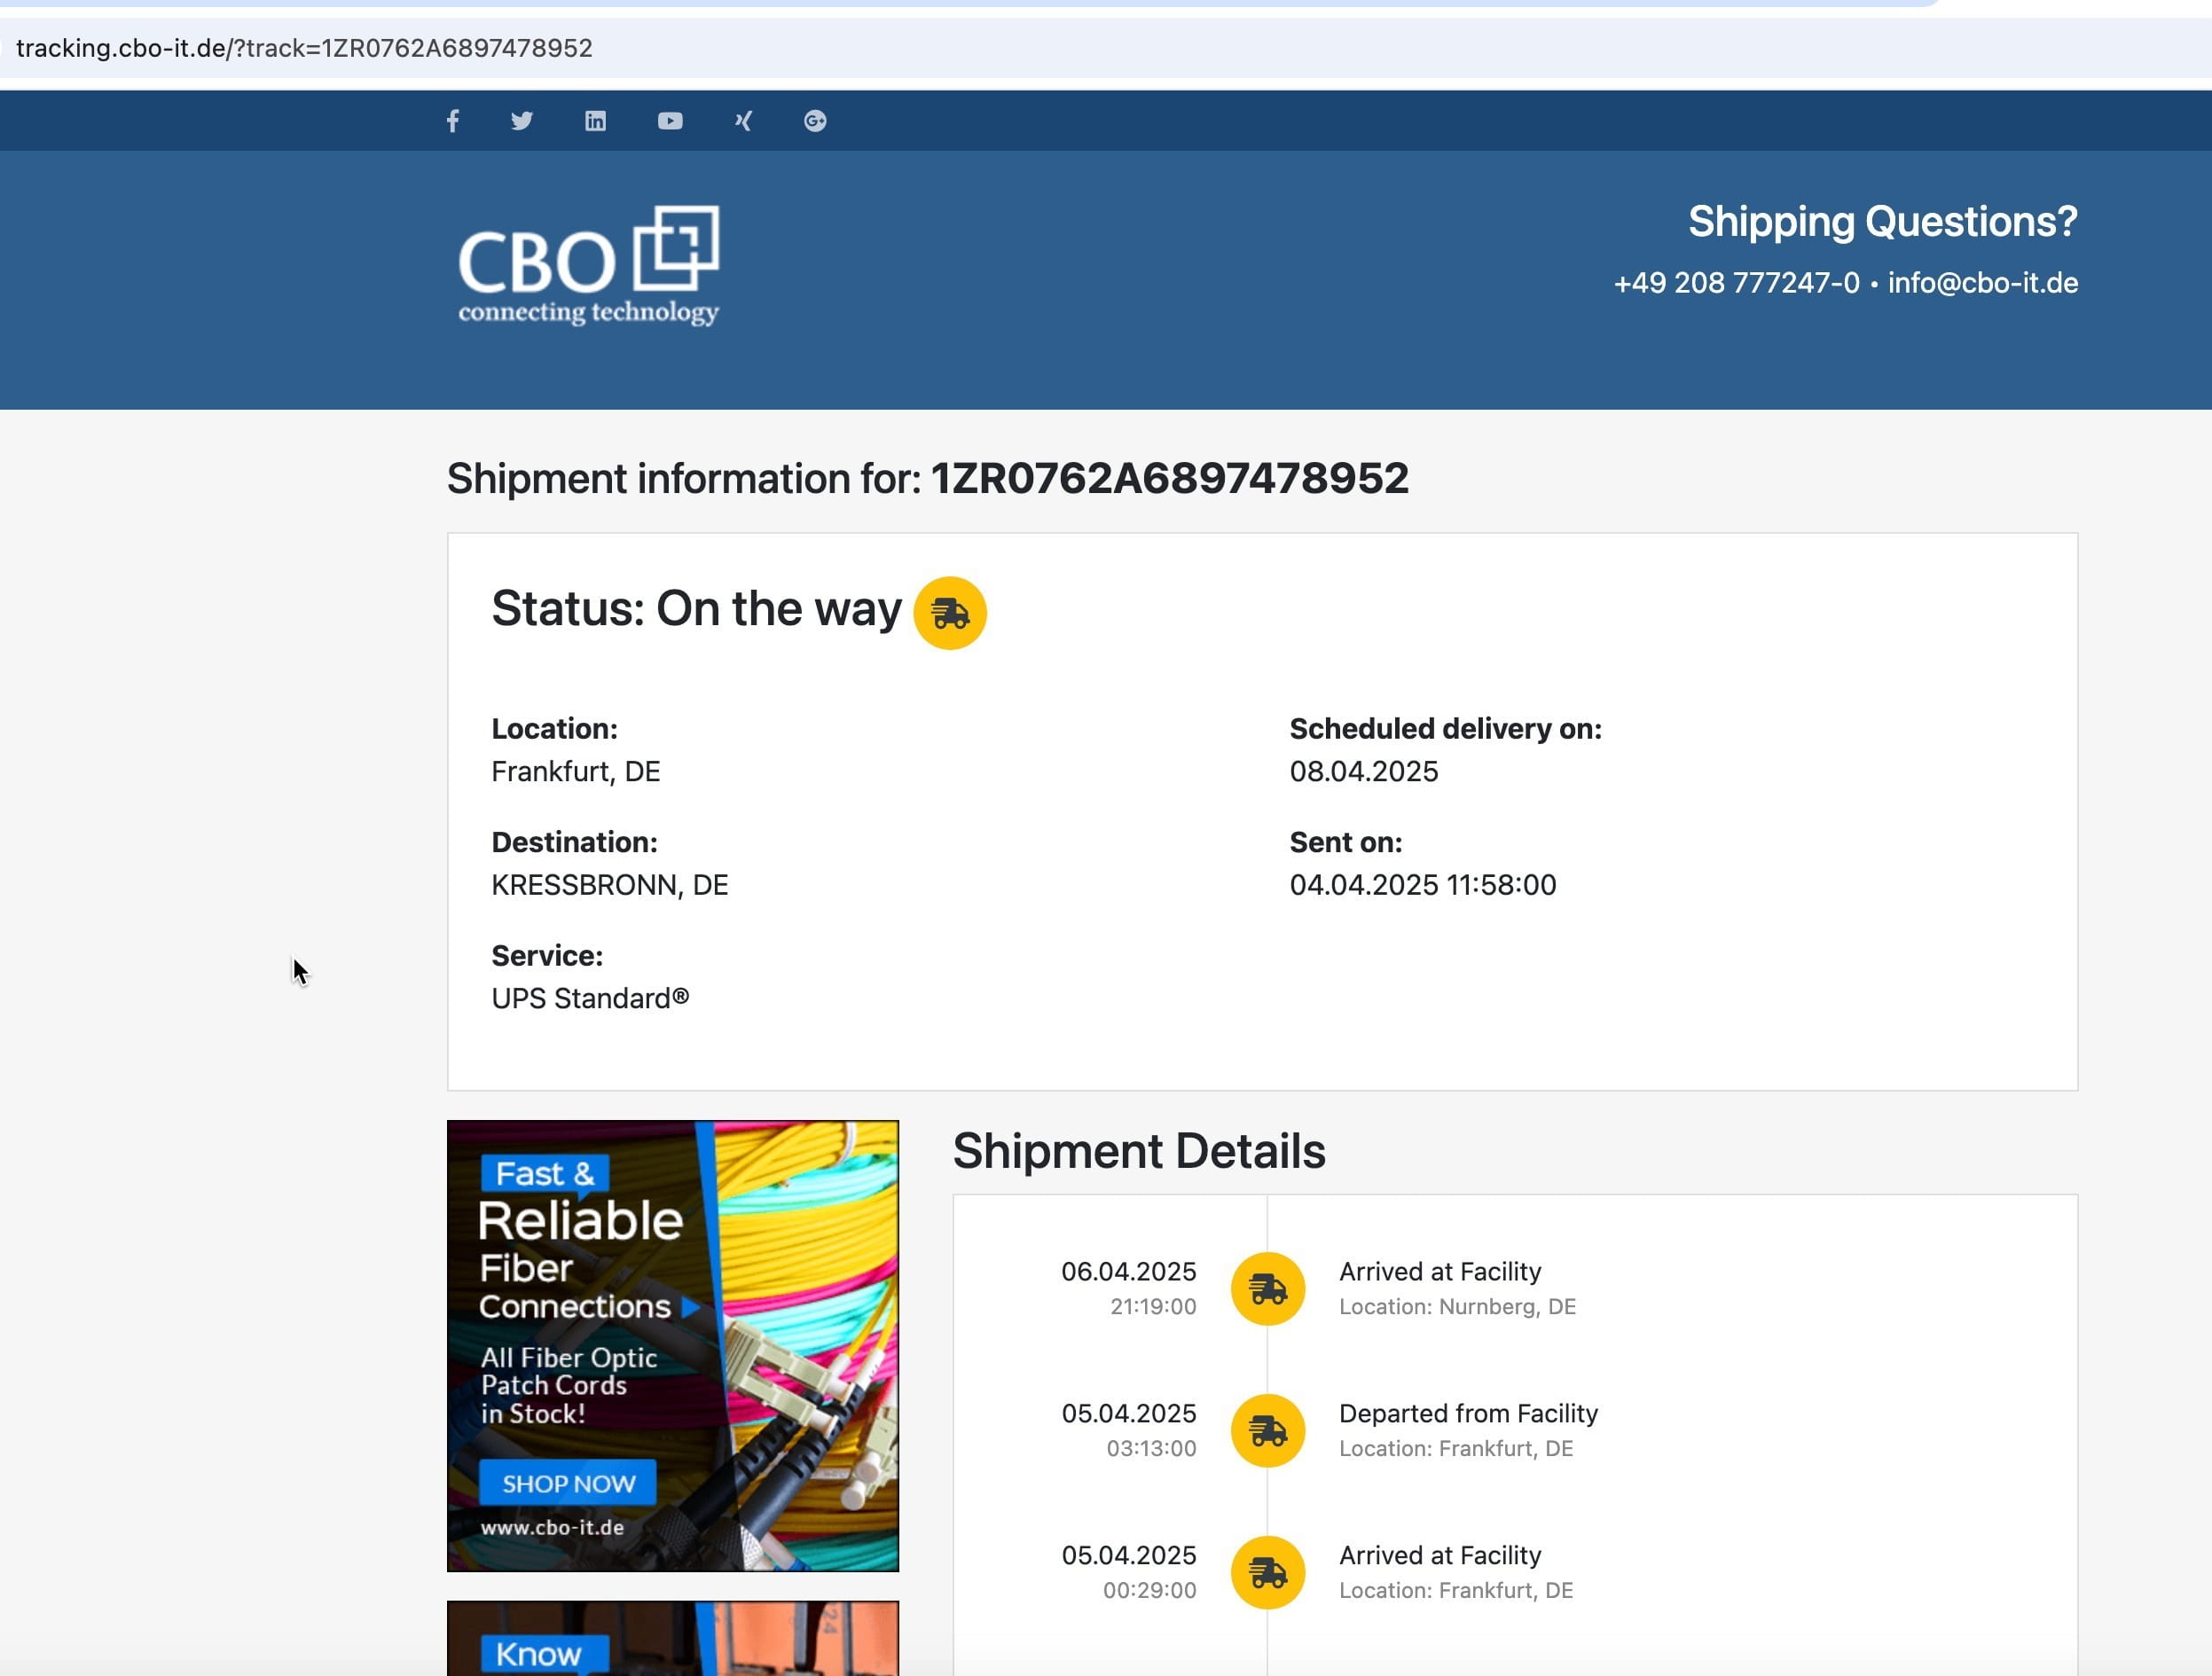Click the info@cbo-it.de email link
The height and width of the screenshot is (1676, 2212).
pyautogui.click(x=1983, y=283)
